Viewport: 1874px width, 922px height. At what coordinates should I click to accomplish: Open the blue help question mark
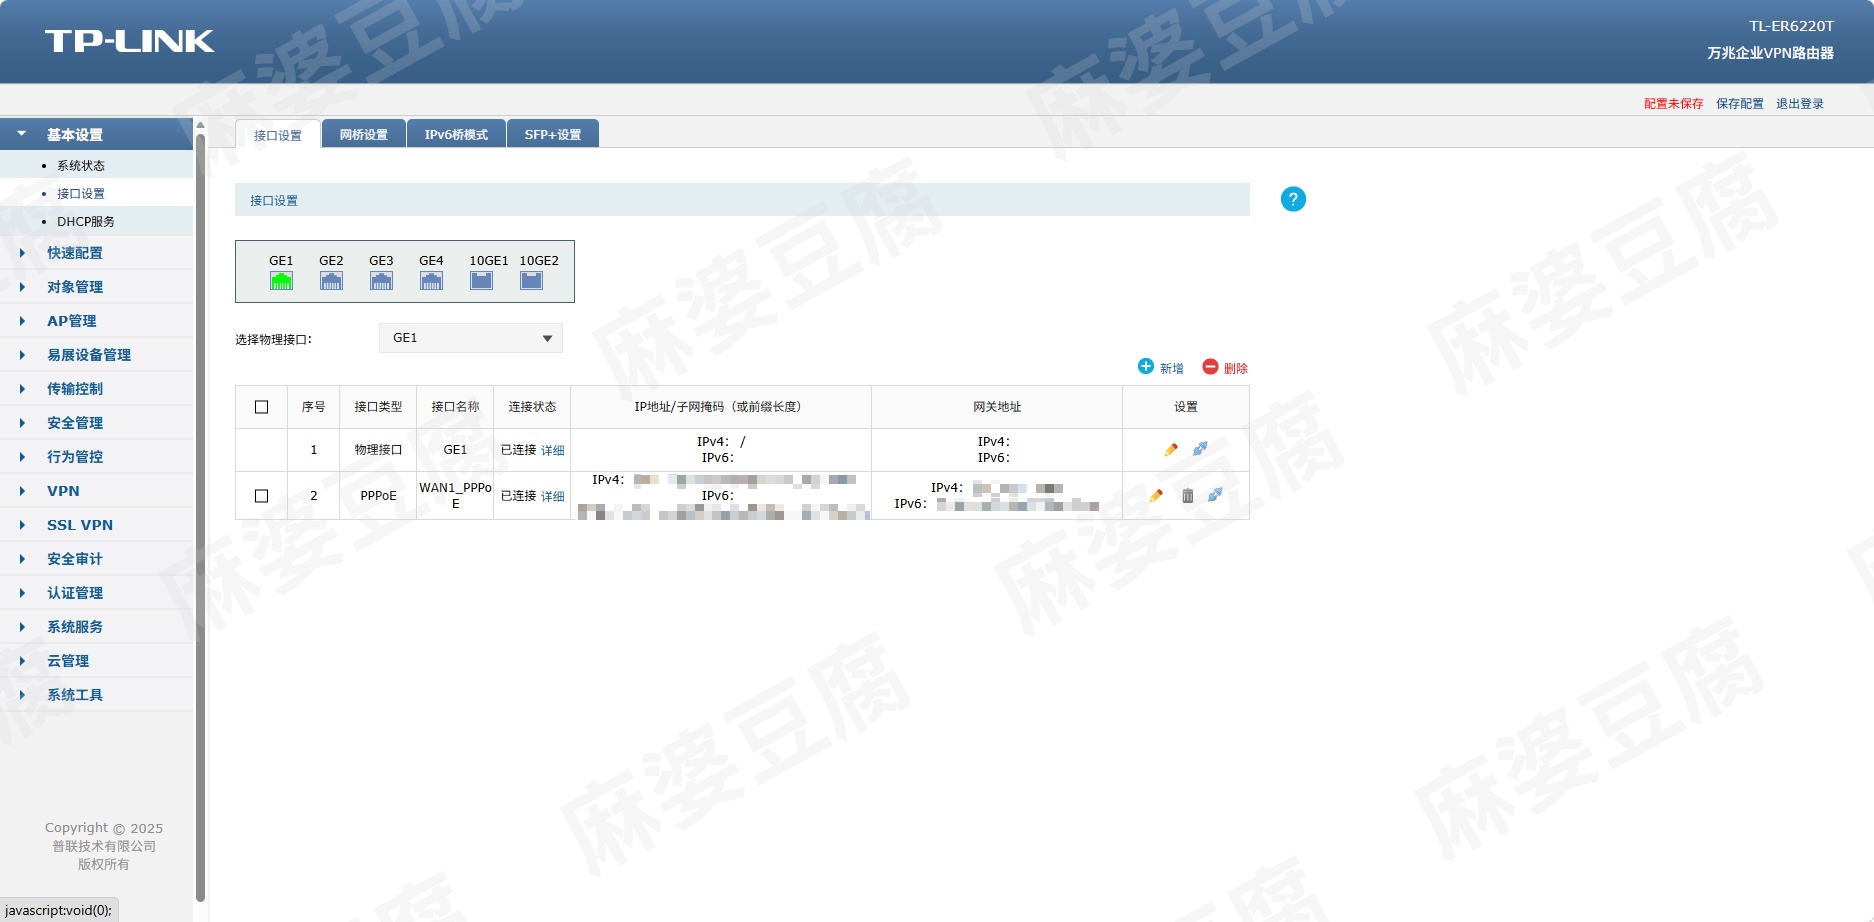coord(1293,199)
